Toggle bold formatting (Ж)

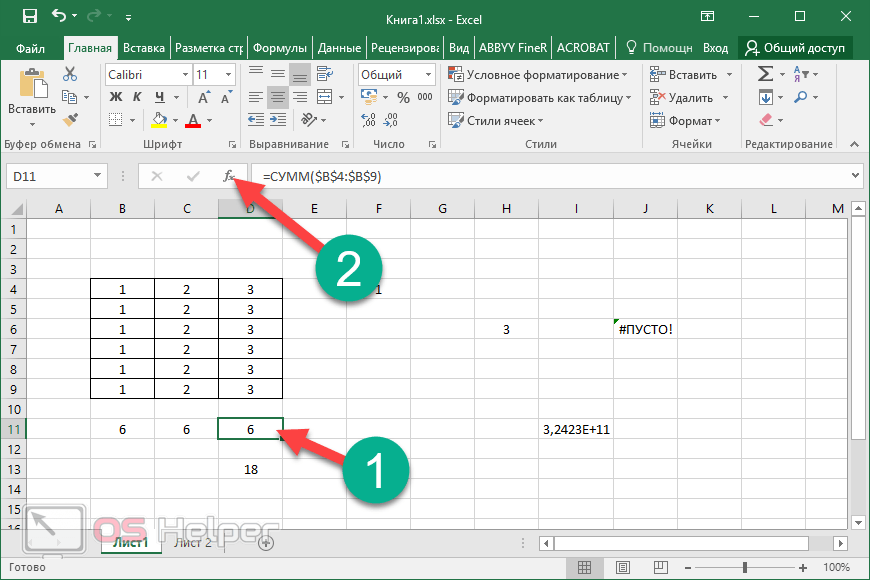[114, 97]
